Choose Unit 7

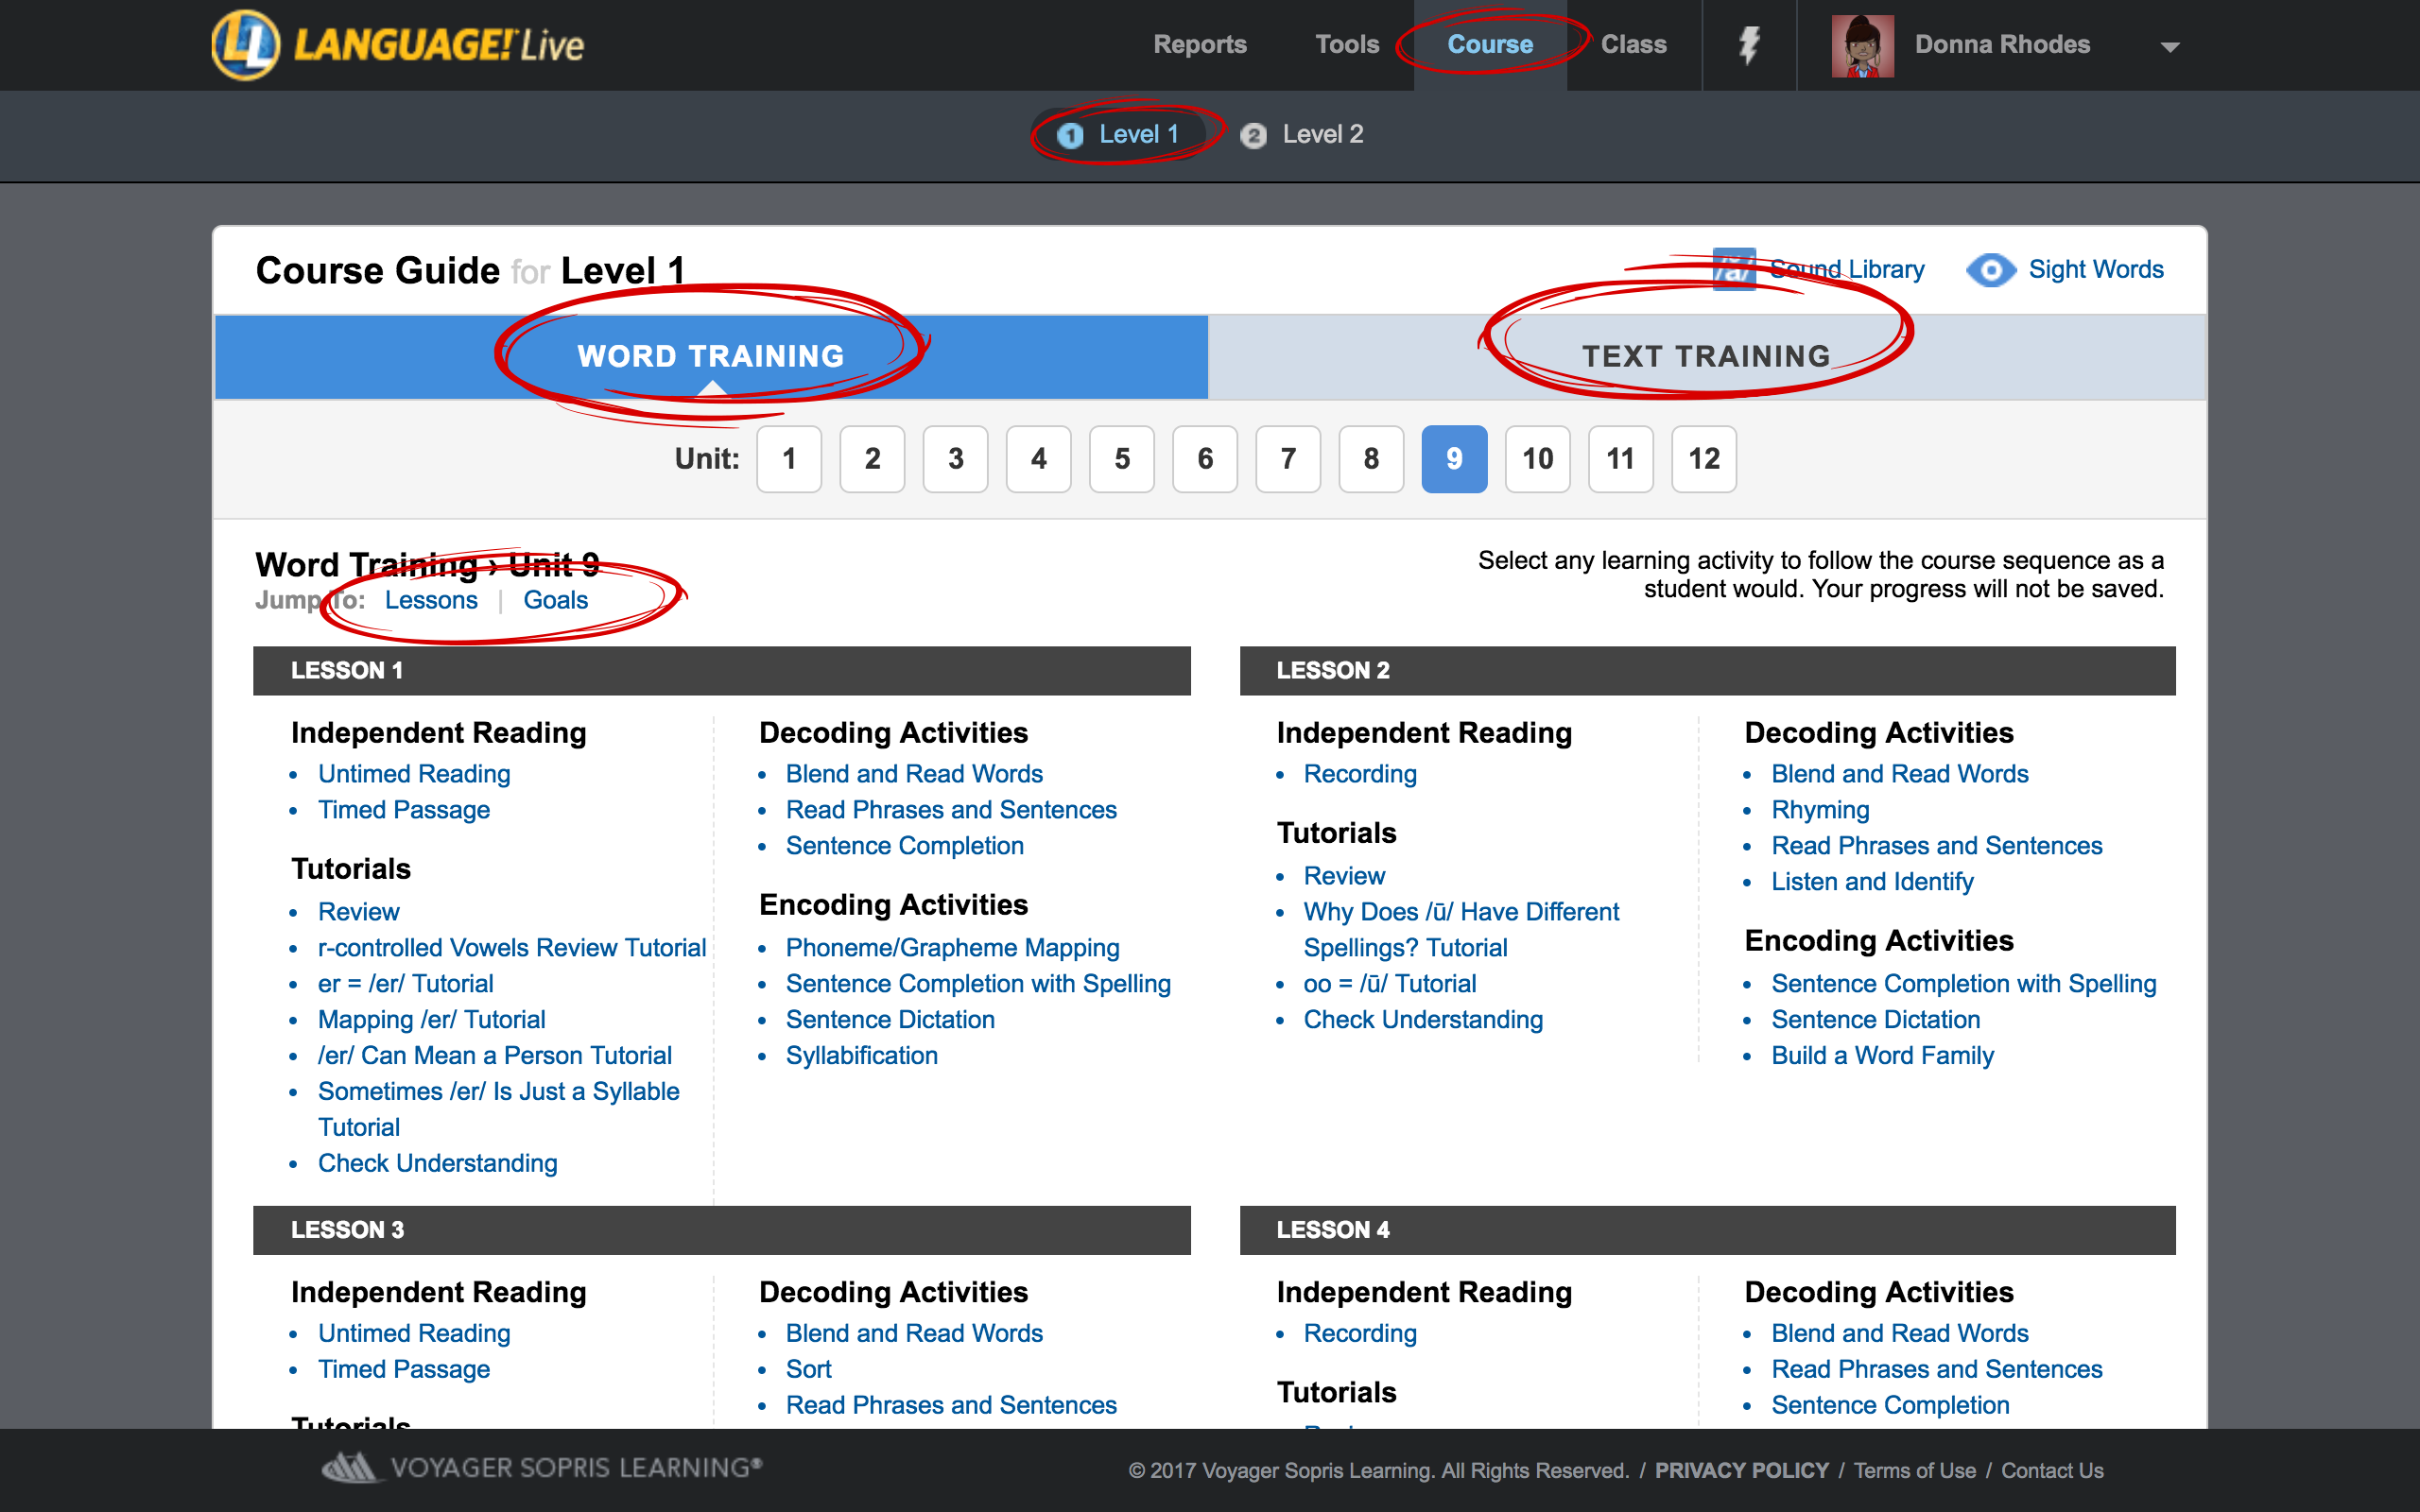(x=1288, y=459)
